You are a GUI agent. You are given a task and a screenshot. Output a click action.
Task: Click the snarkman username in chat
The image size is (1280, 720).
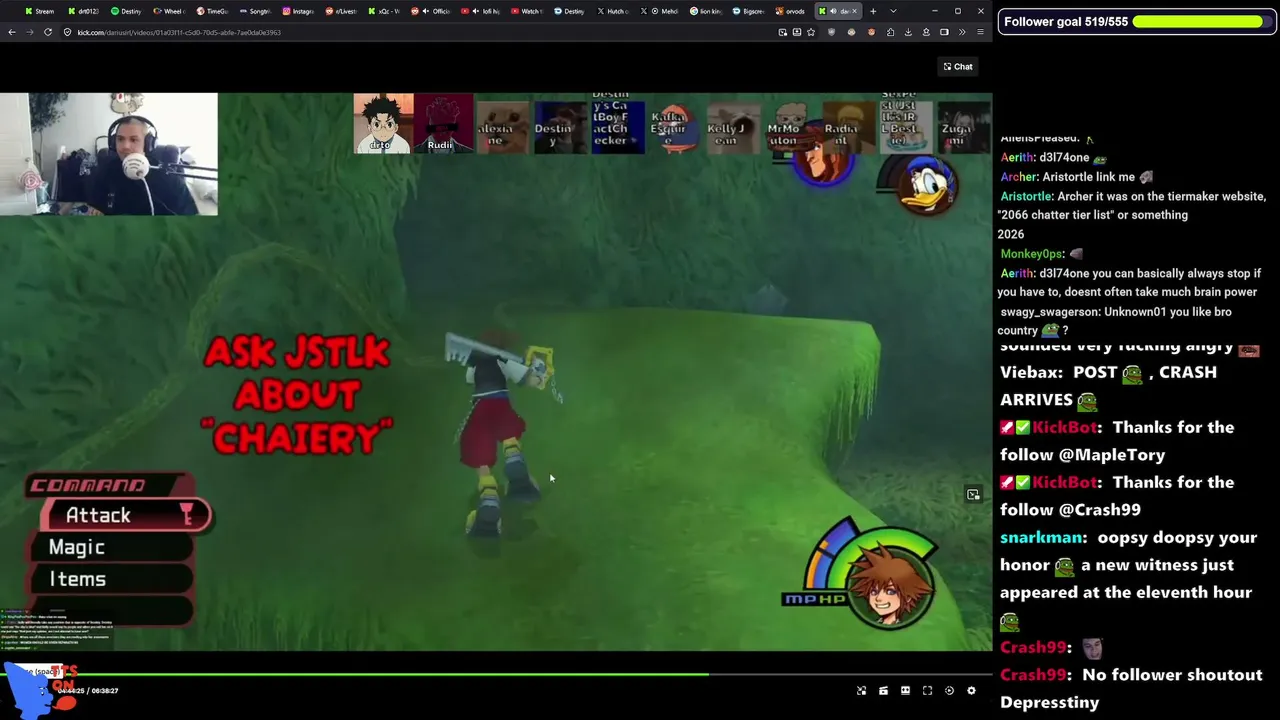click(x=1040, y=537)
